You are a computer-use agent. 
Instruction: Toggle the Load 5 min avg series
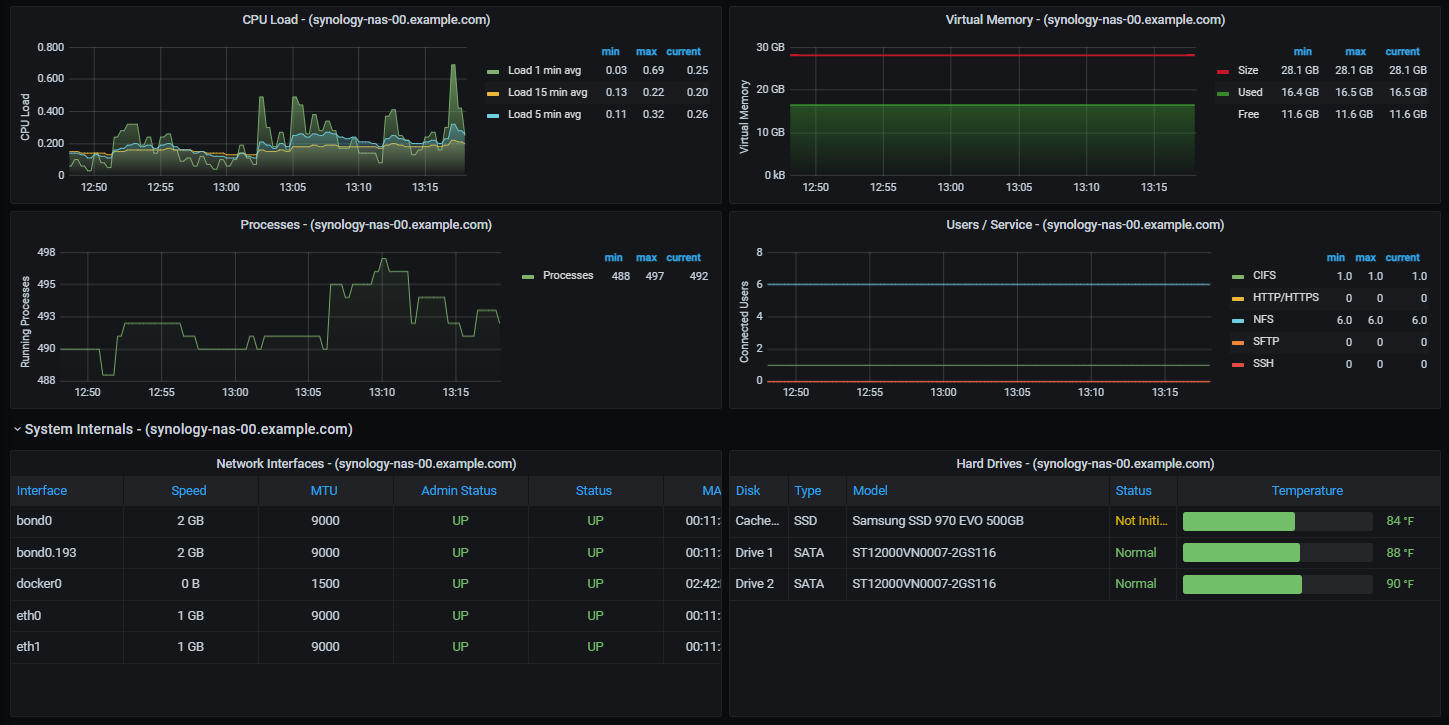tap(544, 115)
